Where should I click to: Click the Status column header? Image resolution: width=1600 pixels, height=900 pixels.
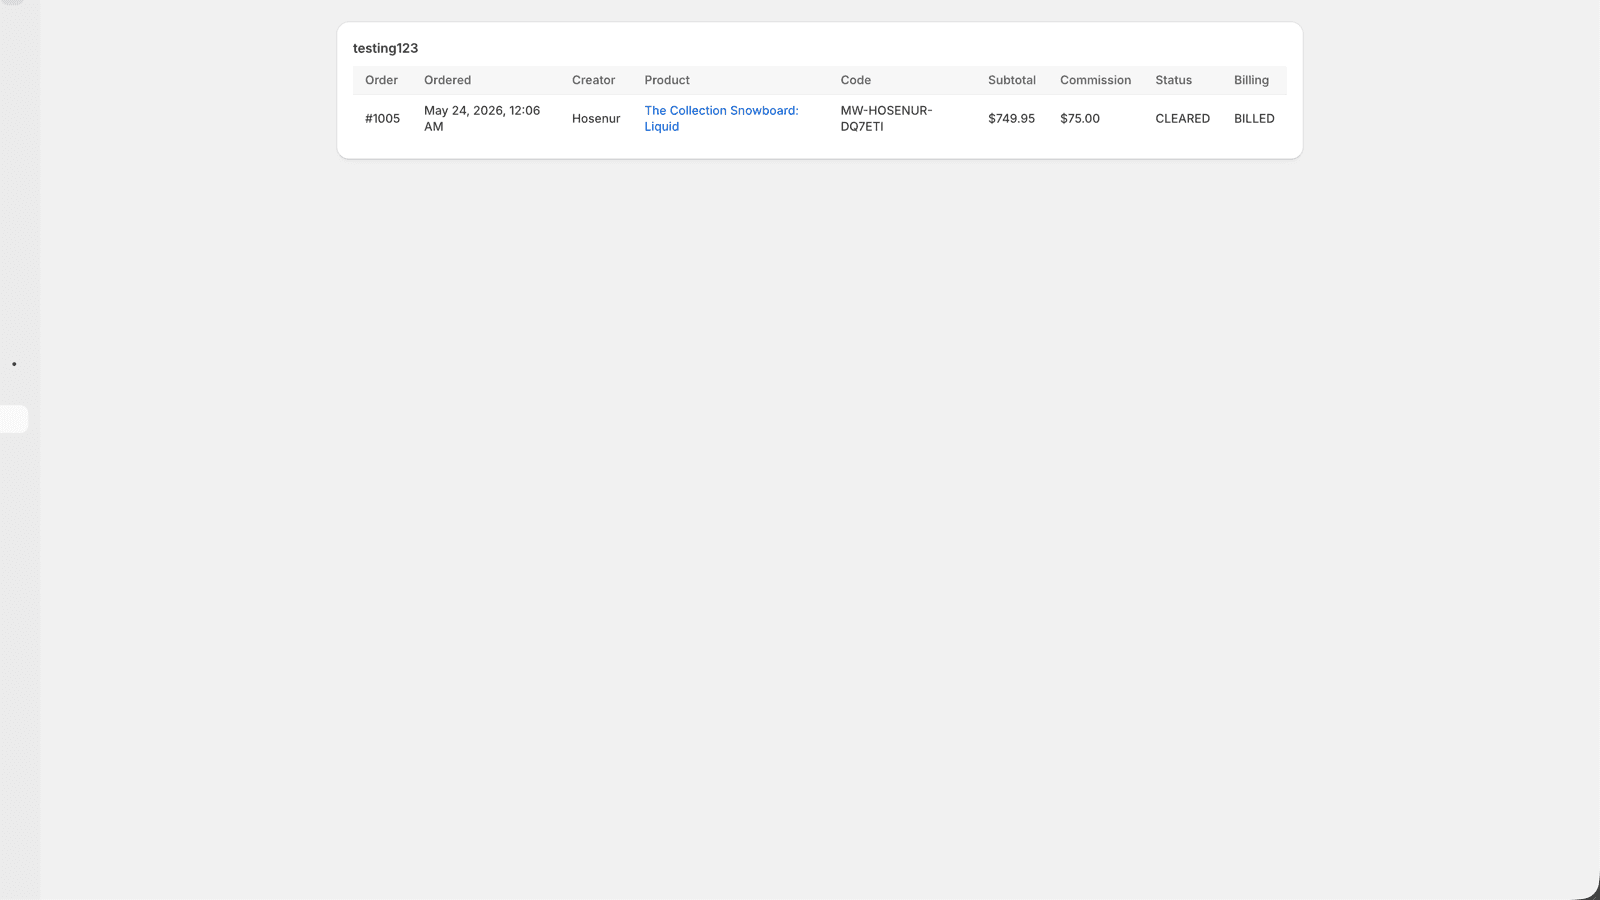coord(1173,80)
